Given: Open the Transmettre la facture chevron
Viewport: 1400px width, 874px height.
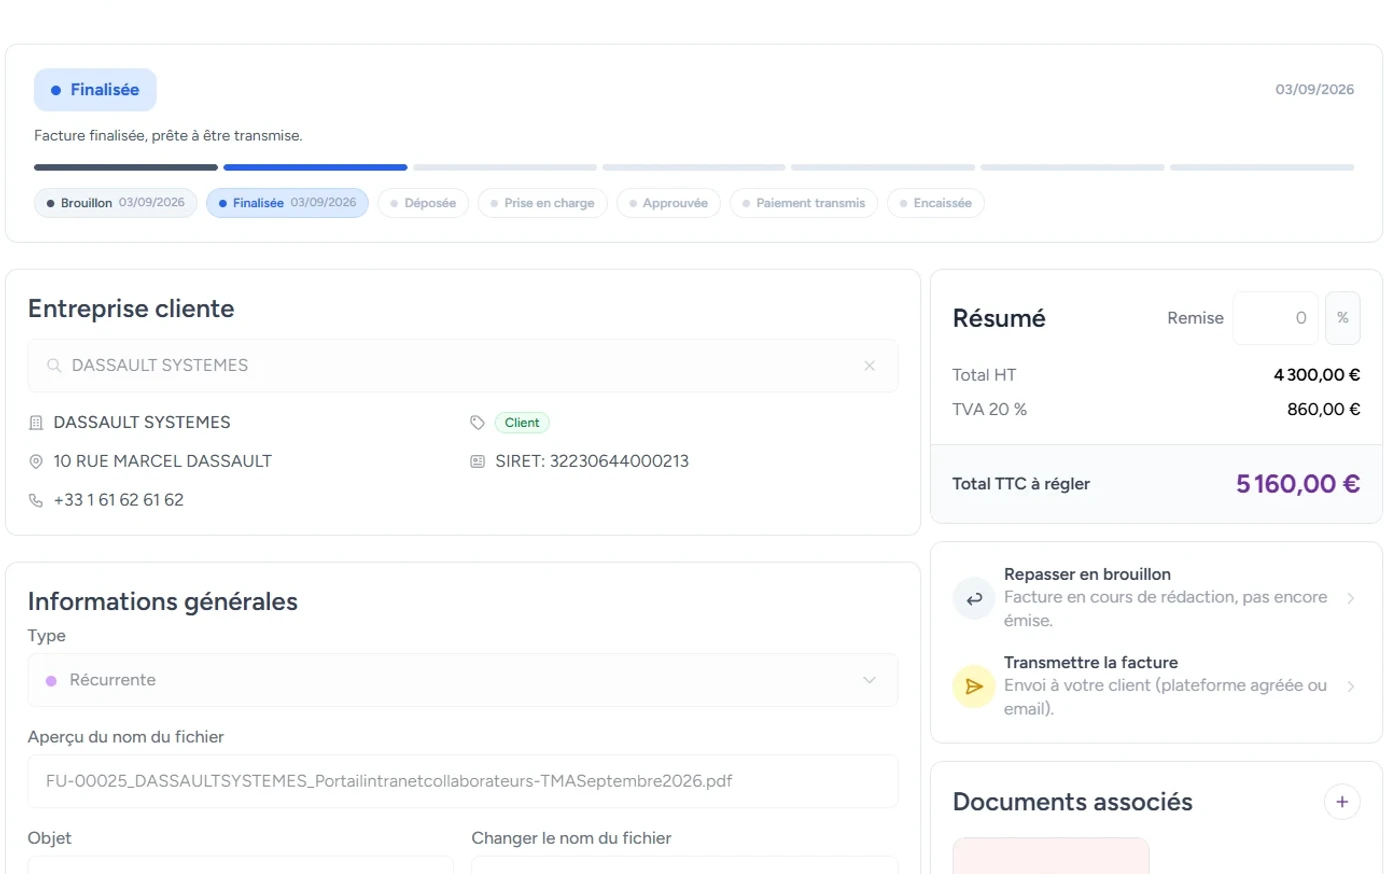Looking at the screenshot, I should [x=1351, y=686].
